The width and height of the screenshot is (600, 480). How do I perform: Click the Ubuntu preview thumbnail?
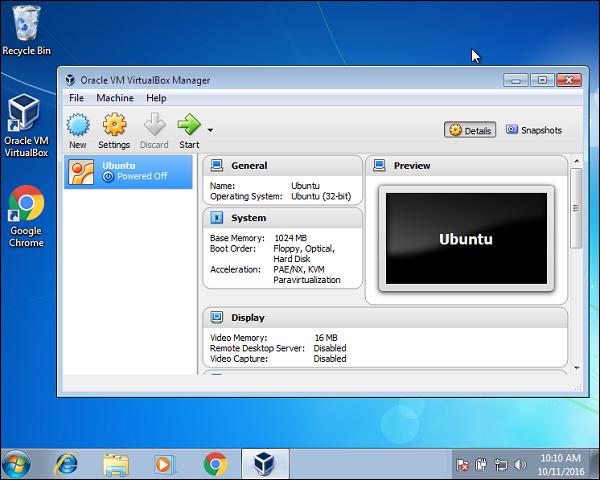(465, 238)
